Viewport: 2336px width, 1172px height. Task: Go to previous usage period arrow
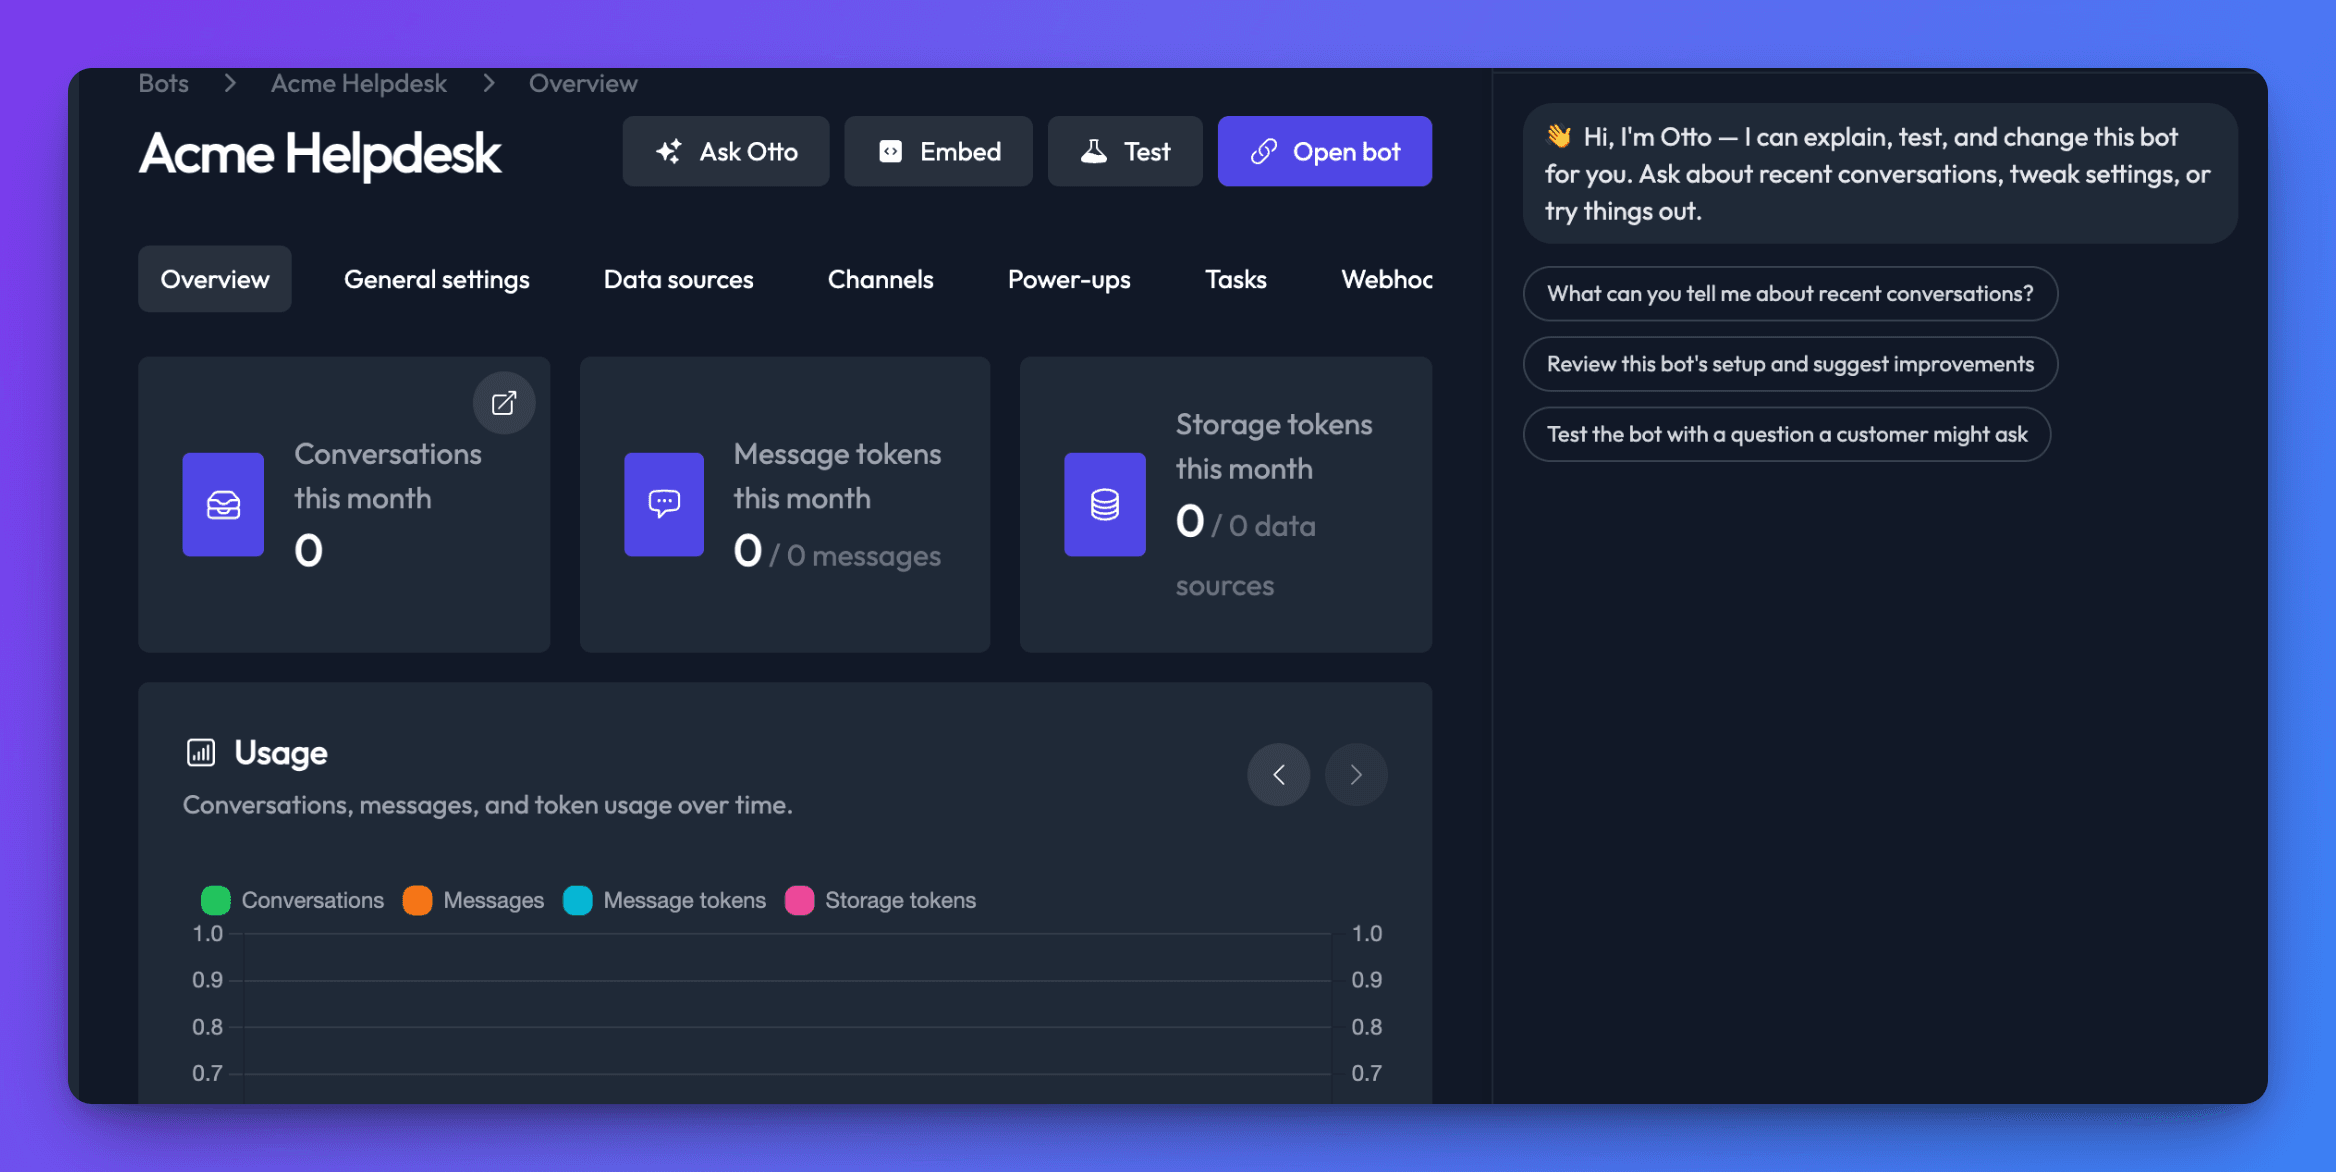click(x=1279, y=775)
